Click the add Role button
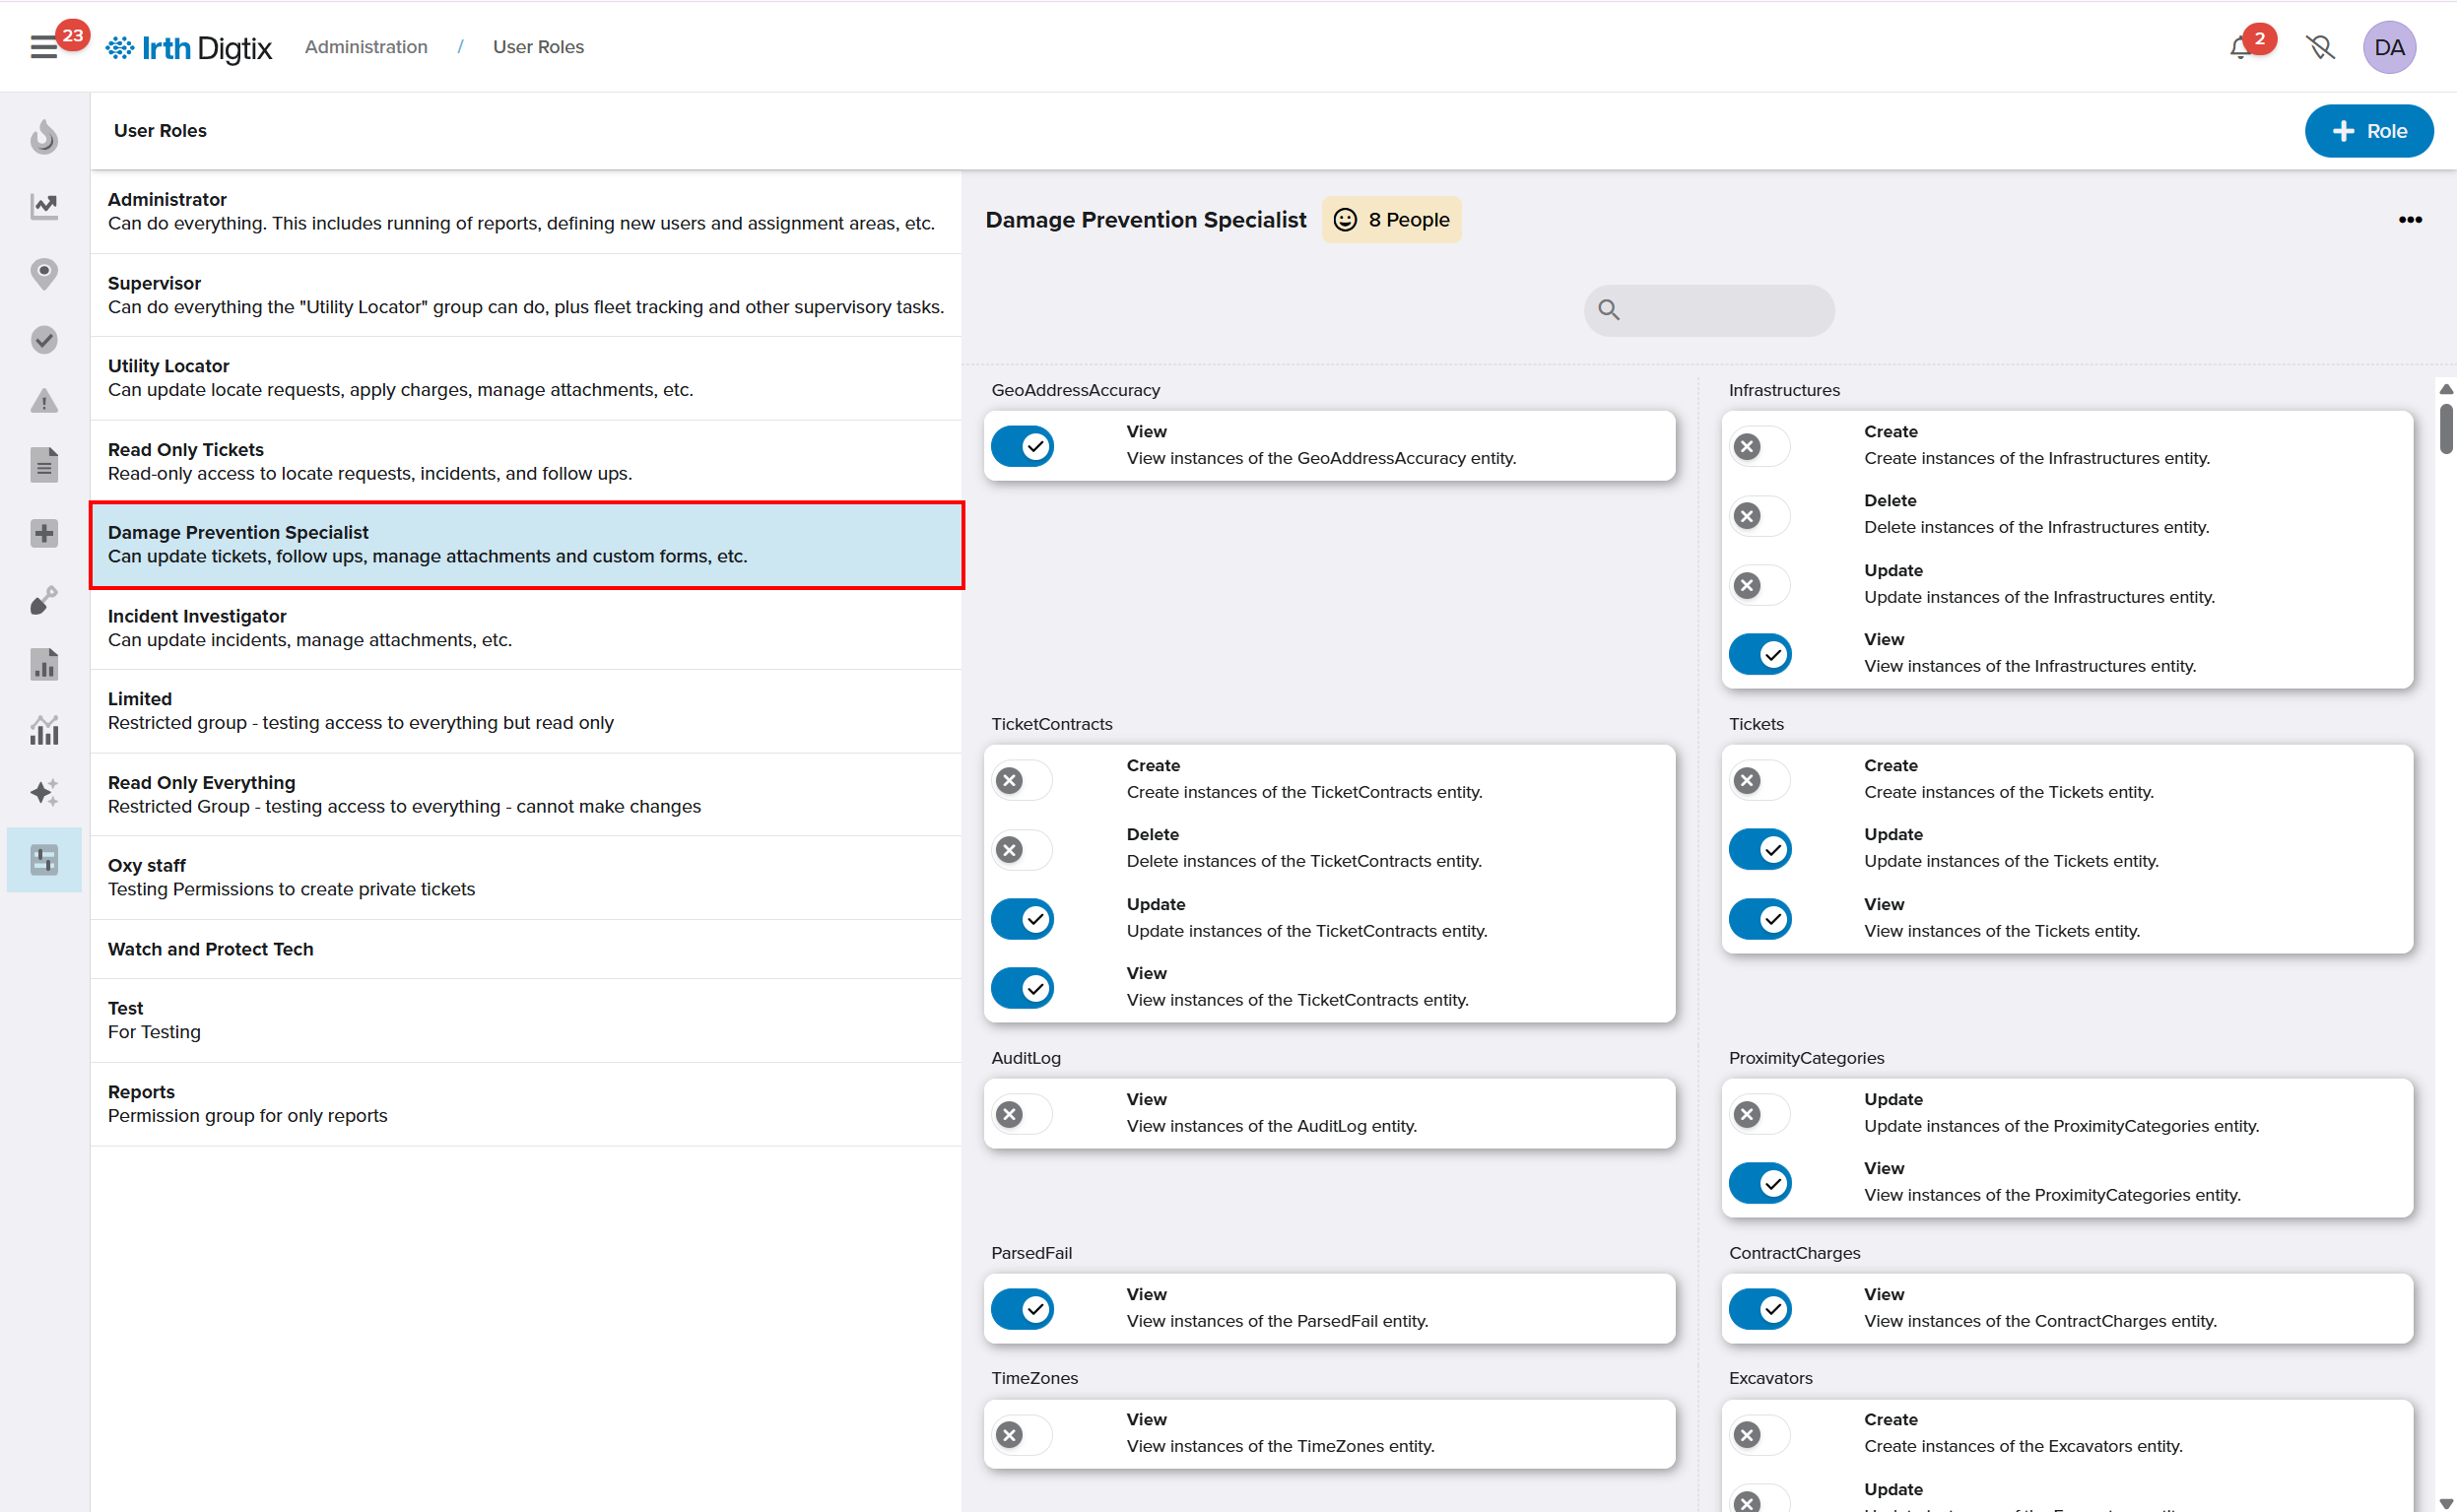Screen dimensions: 2457x1512 pyautogui.click(x=2368, y=131)
